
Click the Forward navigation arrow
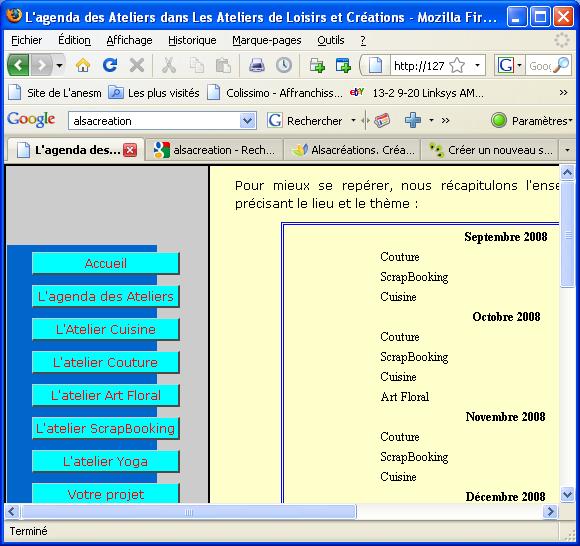41,65
